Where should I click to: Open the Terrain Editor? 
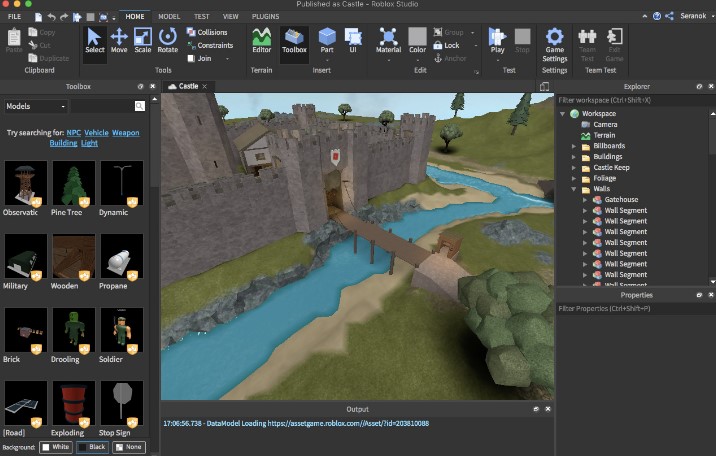click(x=262, y=41)
